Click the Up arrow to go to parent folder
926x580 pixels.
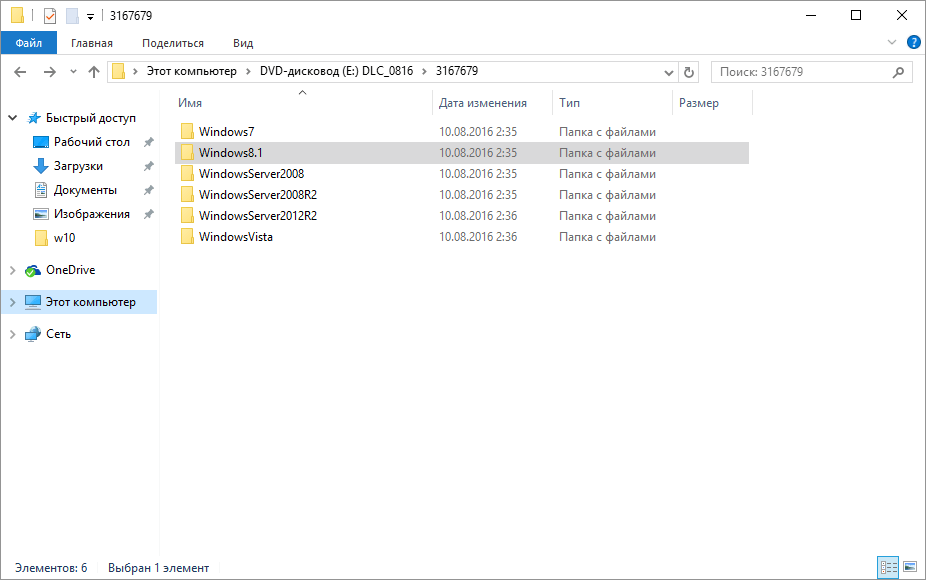point(94,71)
